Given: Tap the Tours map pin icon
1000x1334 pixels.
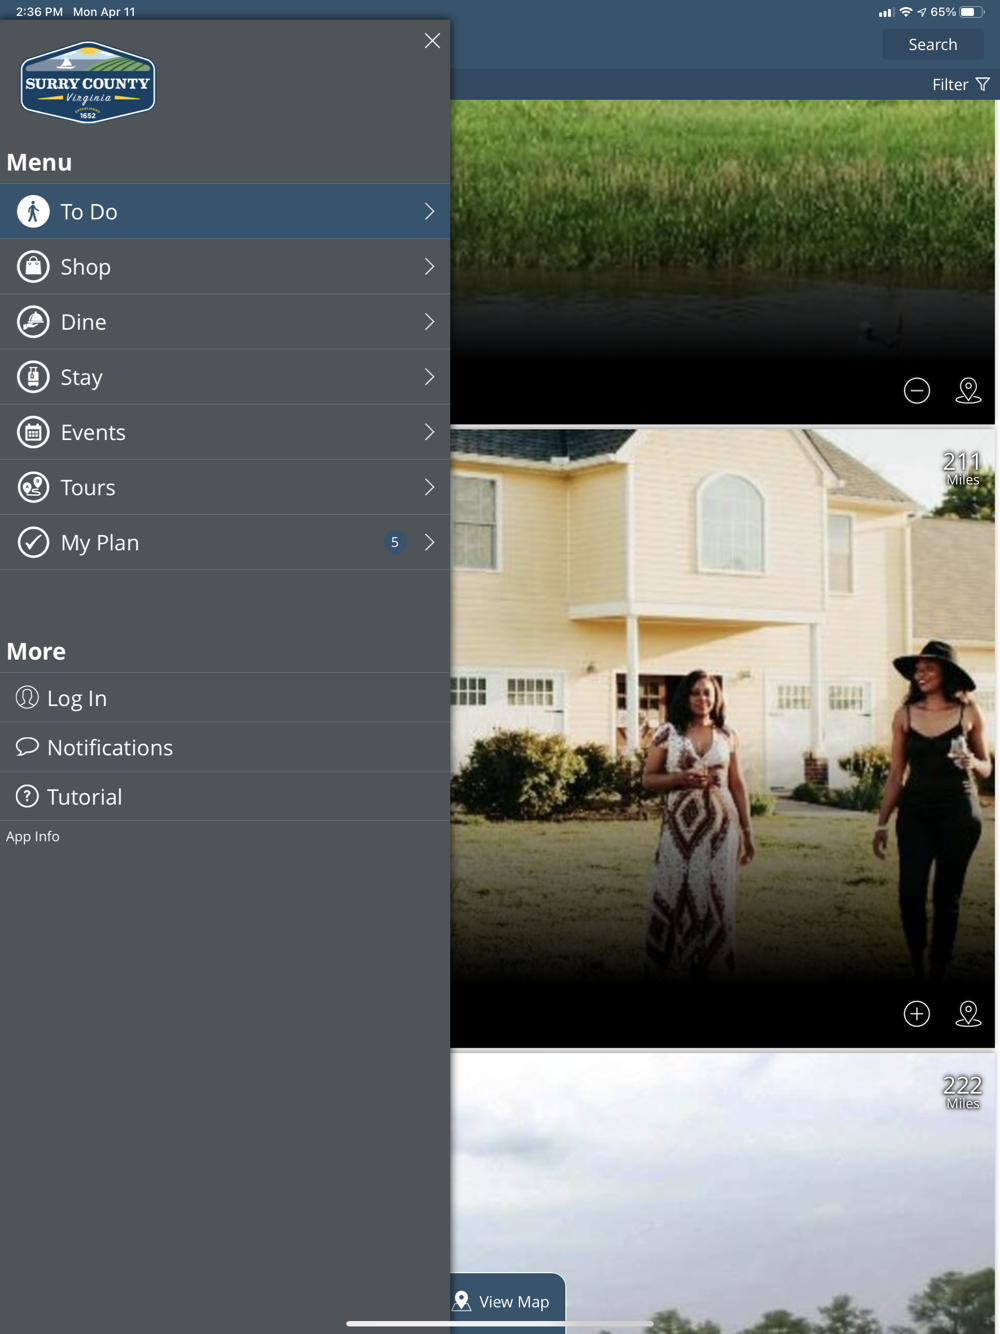Looking at the screenshot, I should (33, 487).
